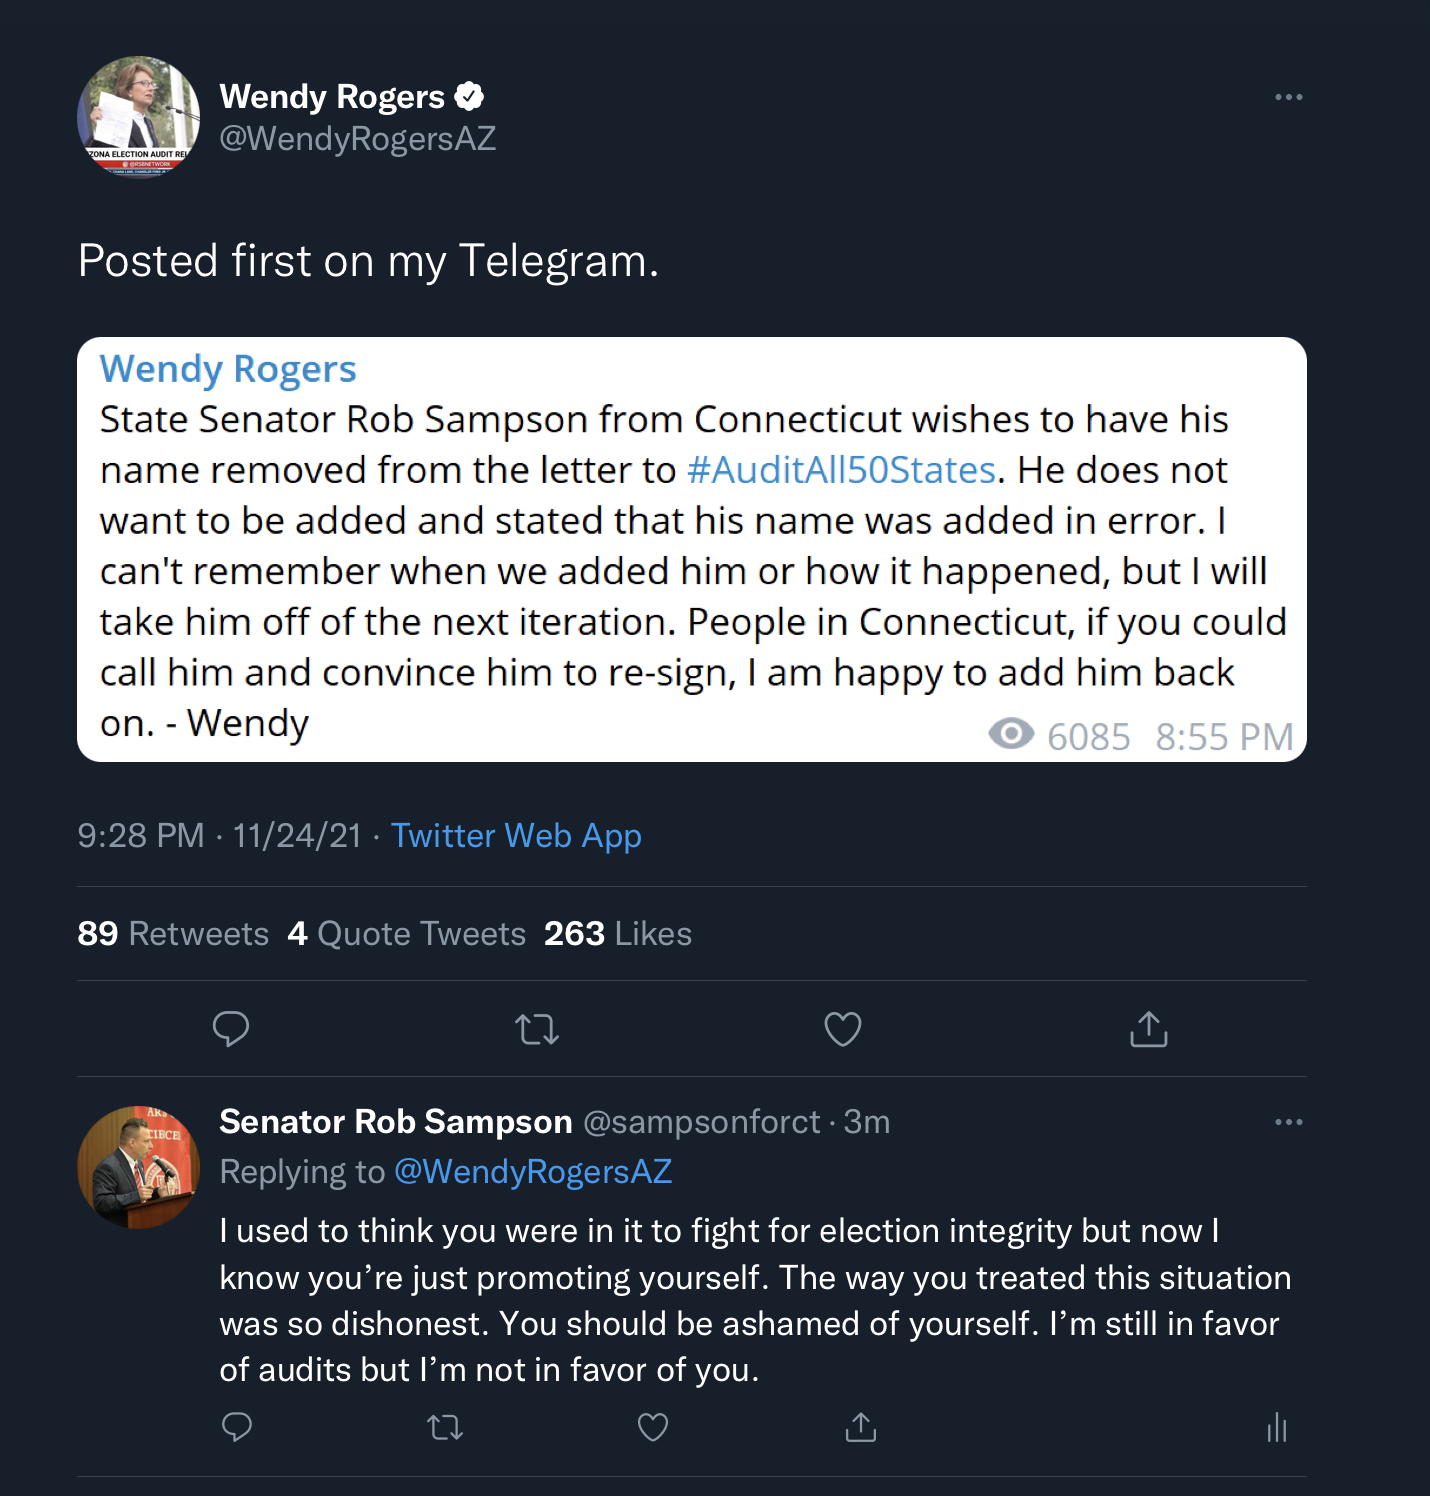
Task: Like Senator Rob Sampson's reply
Action: (x=653, y=1427)
